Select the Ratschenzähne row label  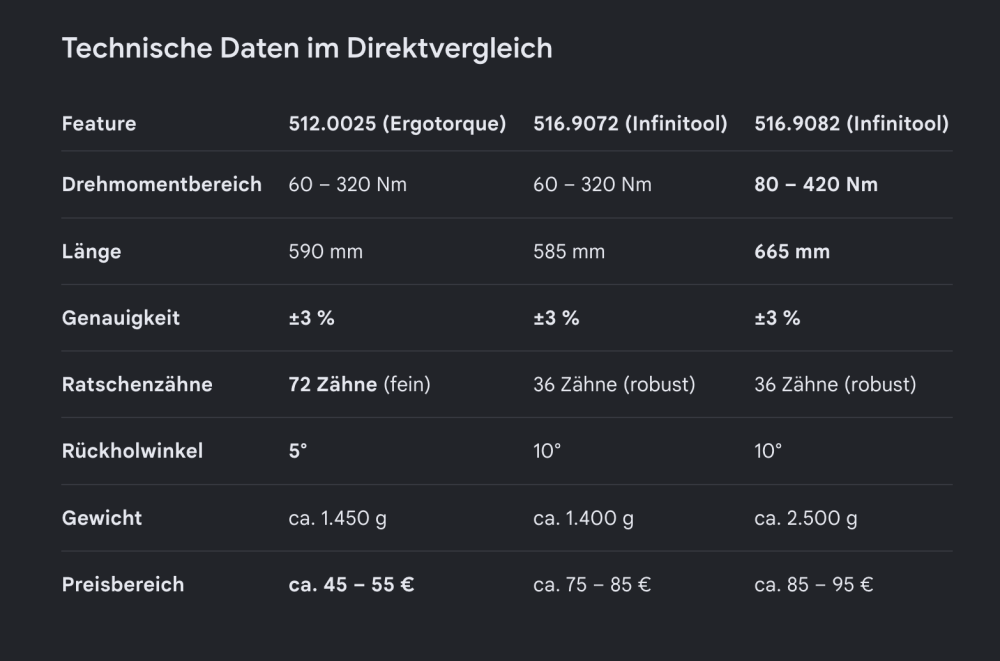(x=137, y=384)
